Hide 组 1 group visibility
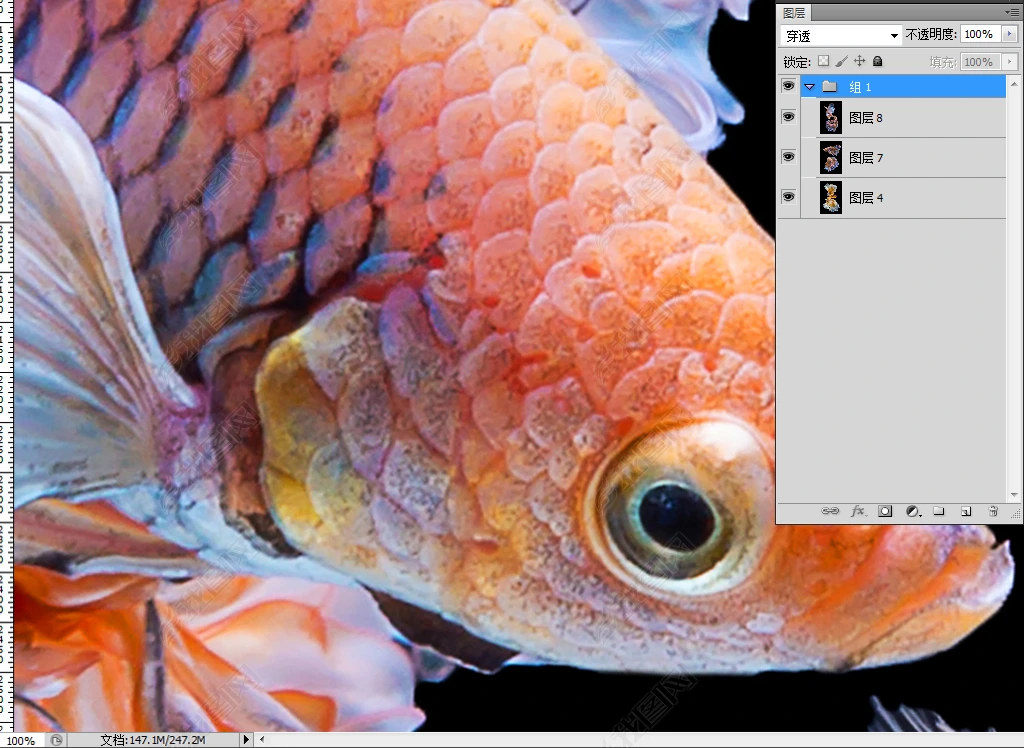The image size is (1024, 748). [x=788, y=87]
